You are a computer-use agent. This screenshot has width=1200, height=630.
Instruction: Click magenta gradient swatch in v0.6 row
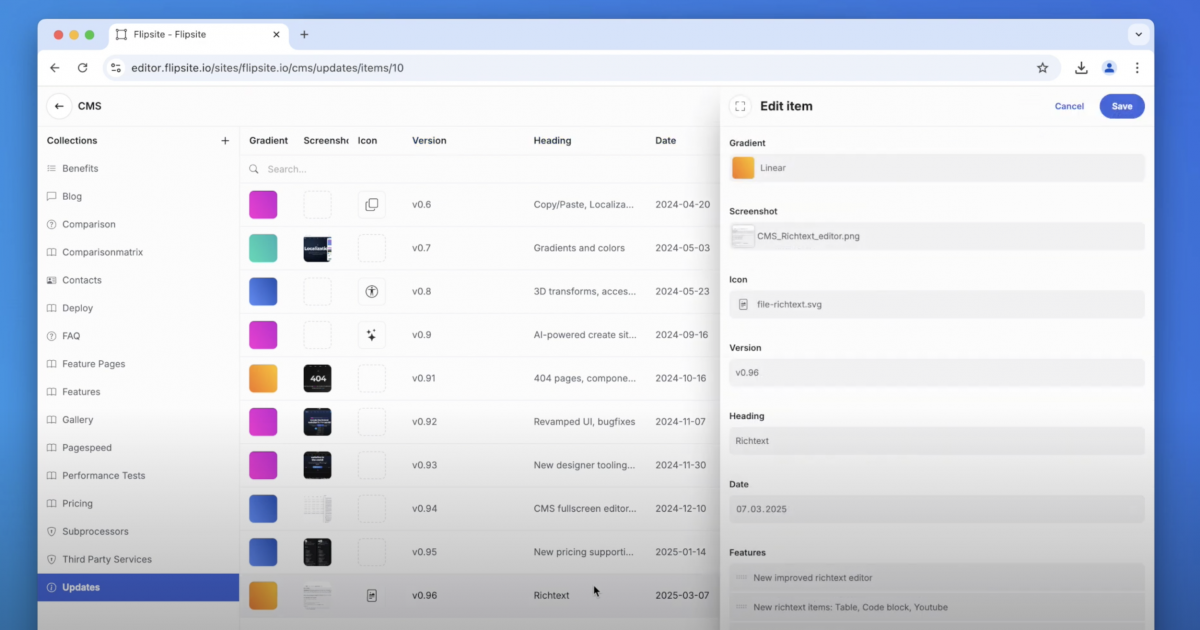(263, 205)
